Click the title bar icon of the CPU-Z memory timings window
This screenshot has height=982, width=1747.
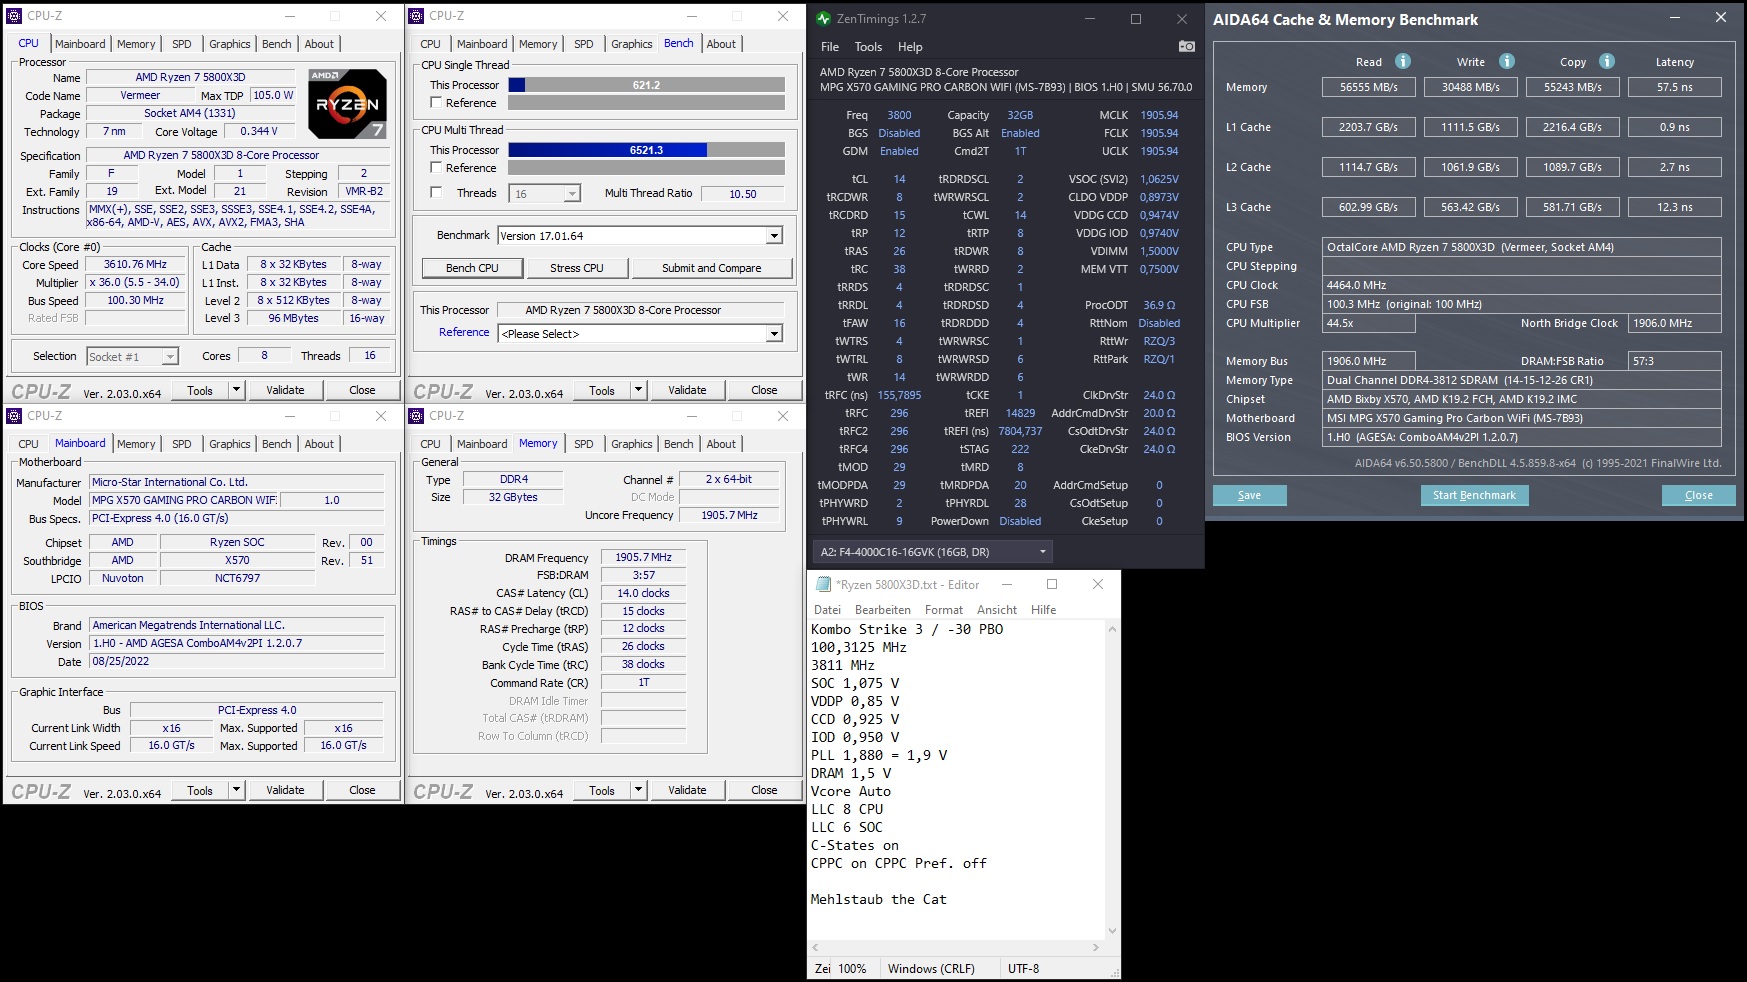pyautogui.click(x=417, y=416)
